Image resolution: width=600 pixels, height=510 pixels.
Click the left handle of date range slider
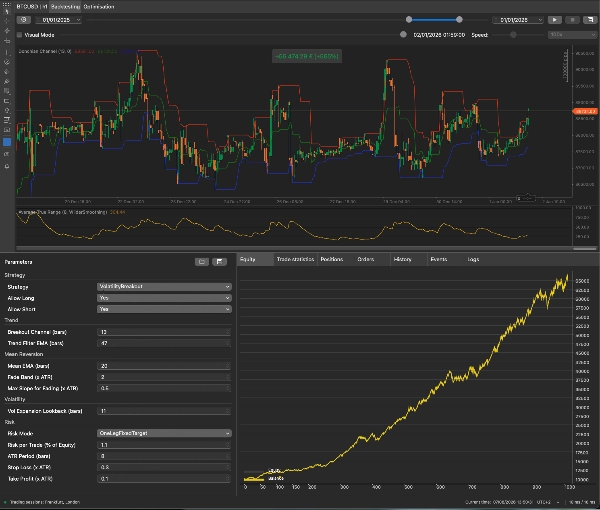click(x=409, y=20)
